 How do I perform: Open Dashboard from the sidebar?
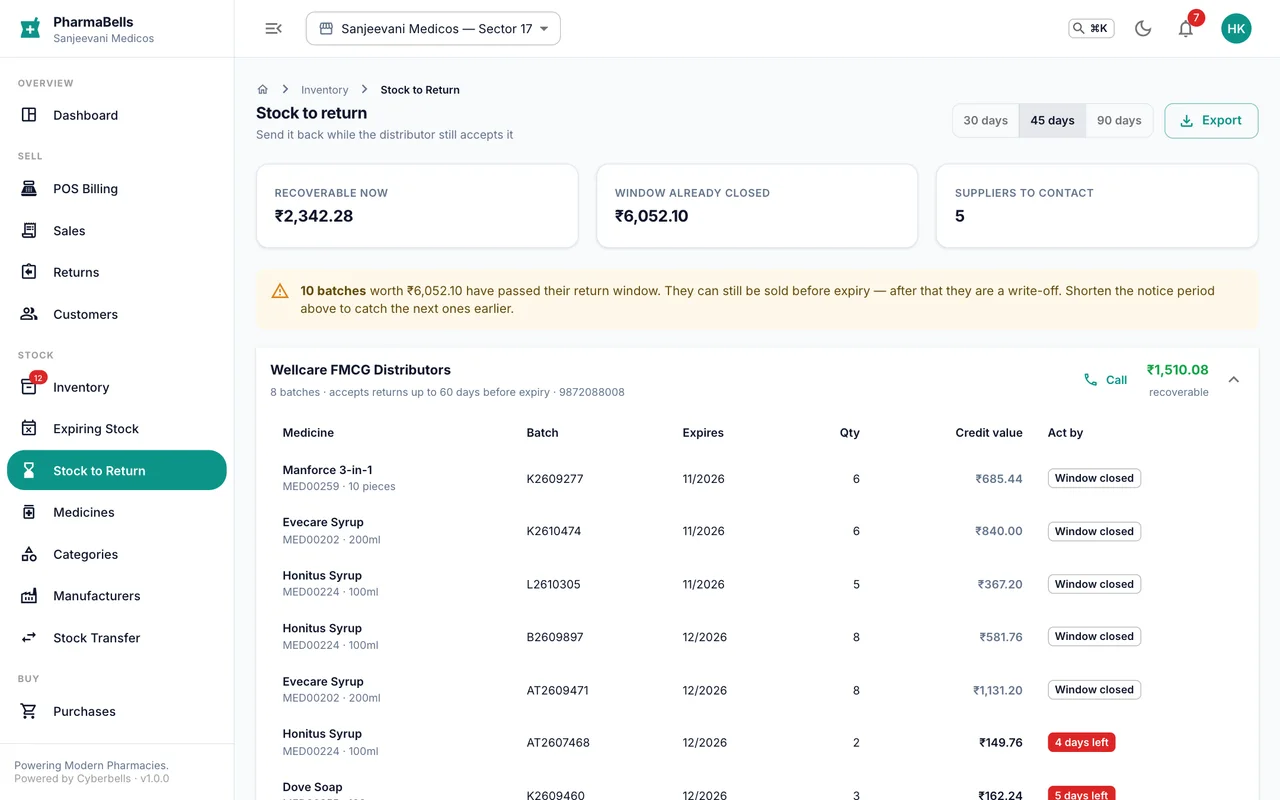(117, 115)
